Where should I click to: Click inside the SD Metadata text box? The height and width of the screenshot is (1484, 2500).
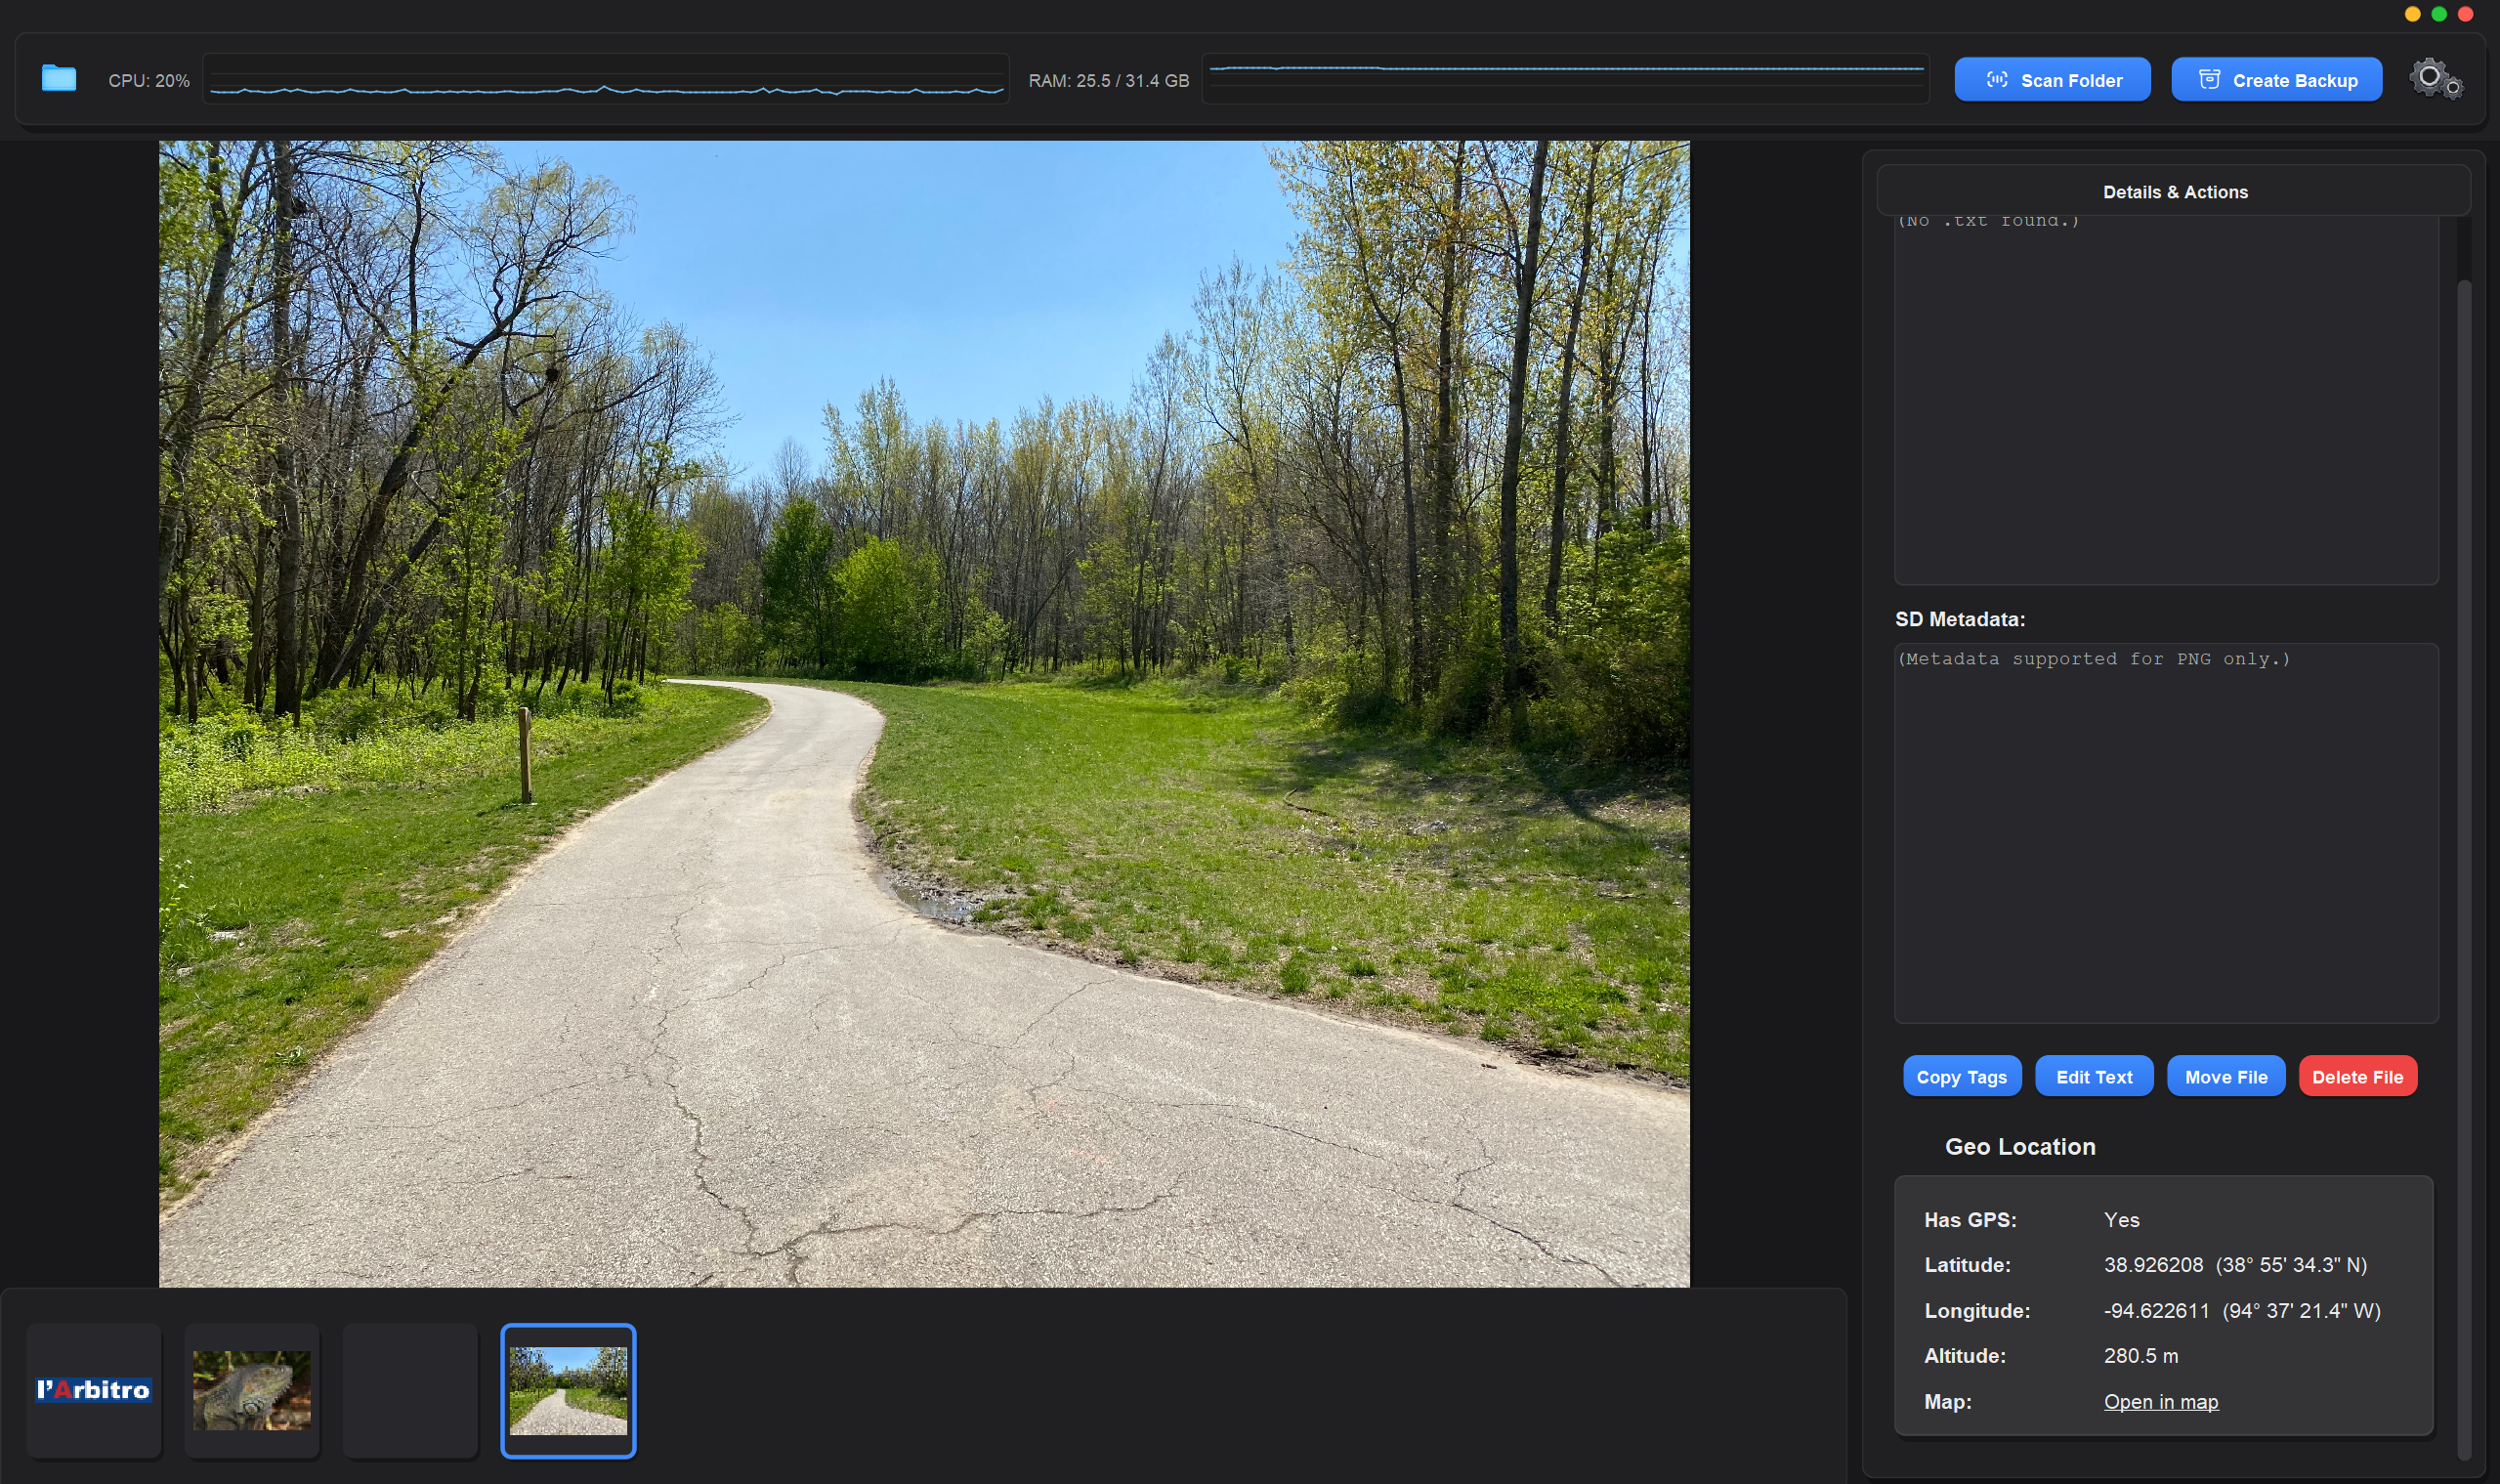click(x=2166, y=833)
